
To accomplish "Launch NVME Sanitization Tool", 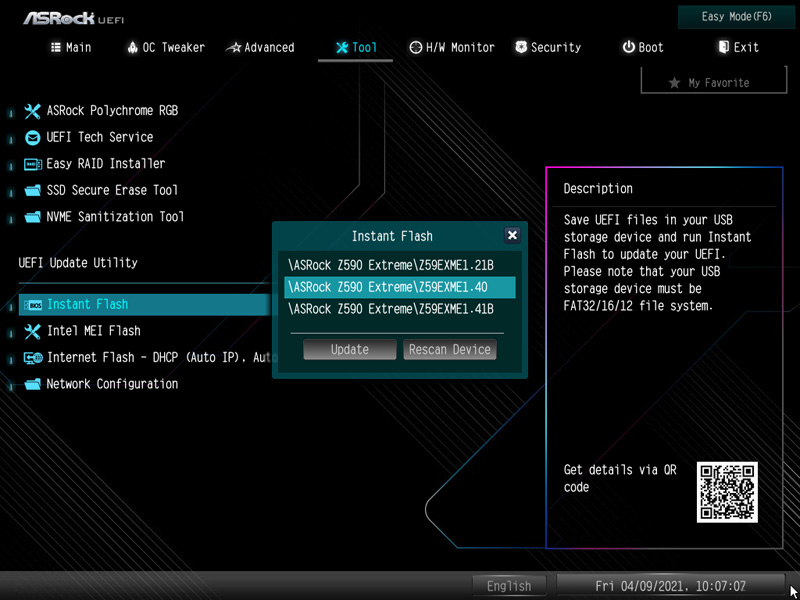I will (x=115, y=217).
